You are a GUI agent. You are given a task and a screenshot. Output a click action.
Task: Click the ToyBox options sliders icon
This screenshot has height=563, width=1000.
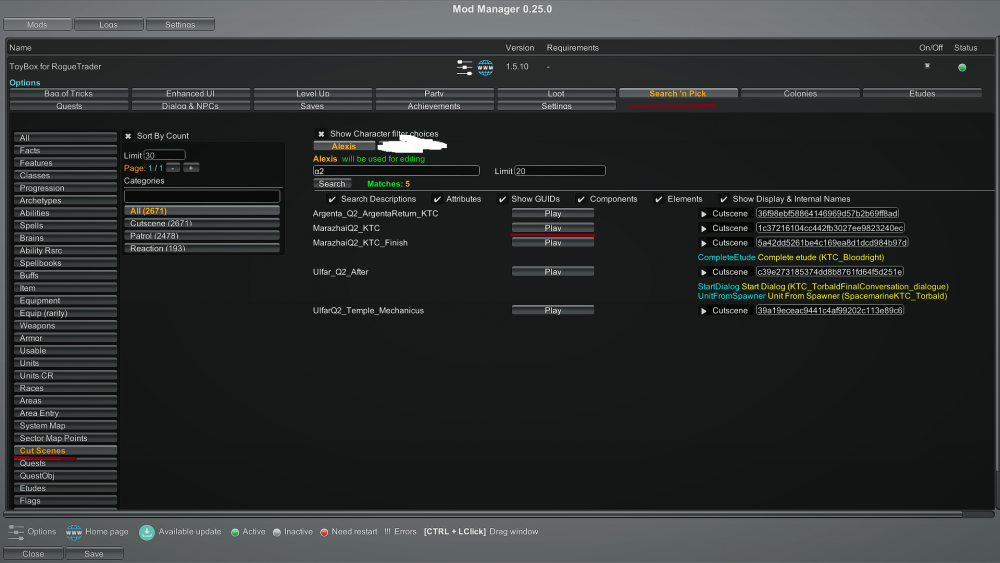pos(464,68)
